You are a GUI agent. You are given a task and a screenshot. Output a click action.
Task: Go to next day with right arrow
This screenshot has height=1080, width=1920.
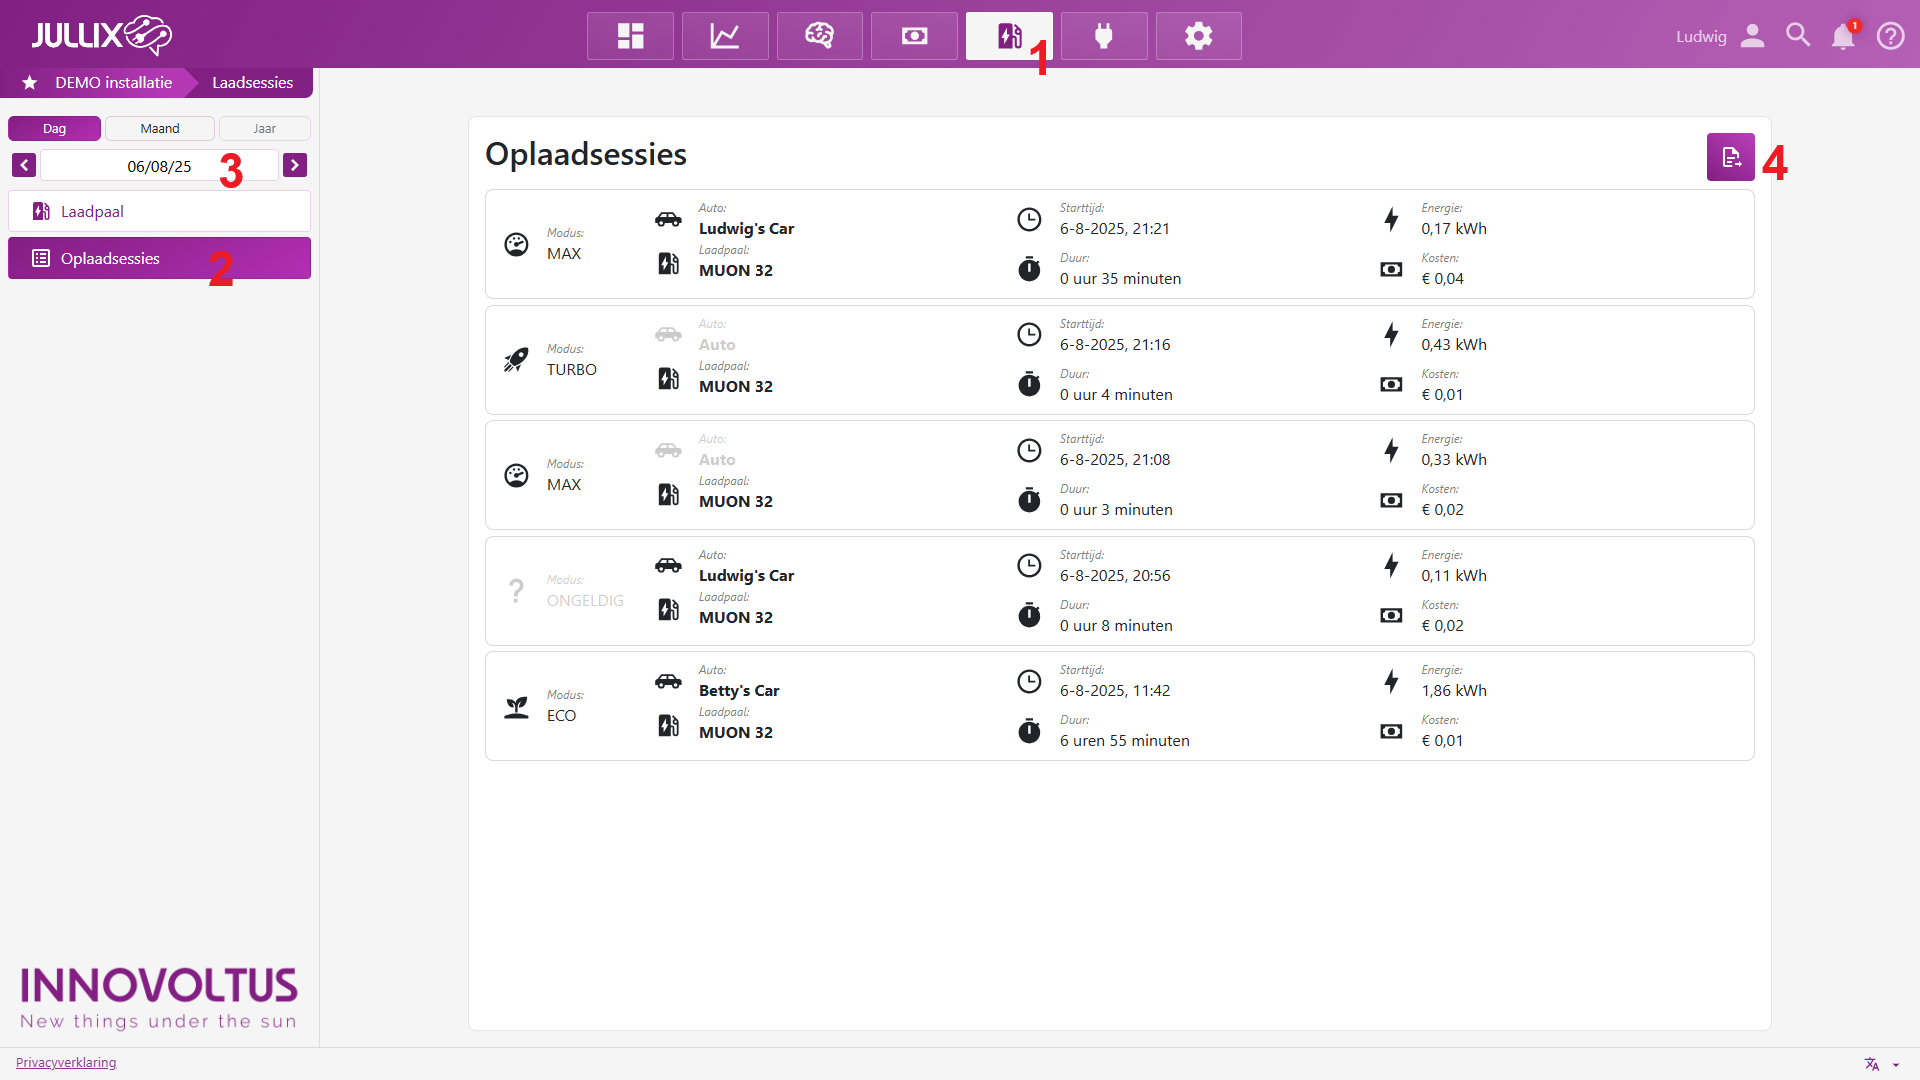pos(294,165)
